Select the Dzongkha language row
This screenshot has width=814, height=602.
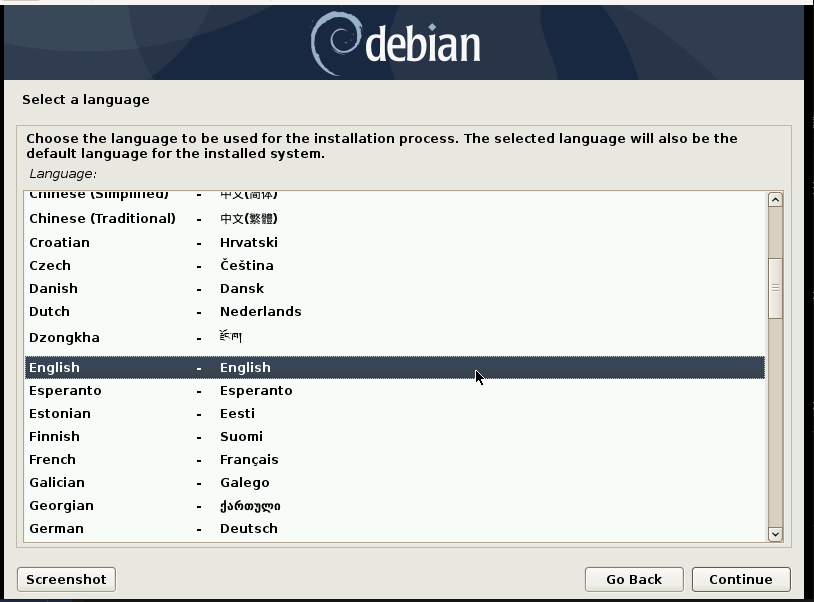pos(395,337)
